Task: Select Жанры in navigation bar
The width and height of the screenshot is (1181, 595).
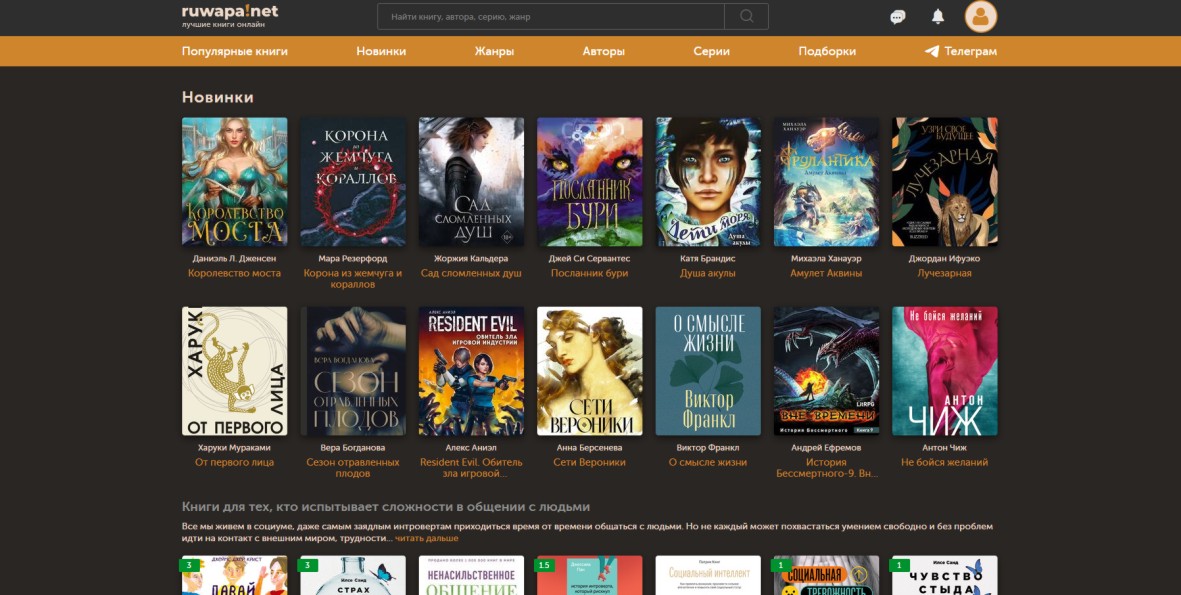Action: coord(494,51)
